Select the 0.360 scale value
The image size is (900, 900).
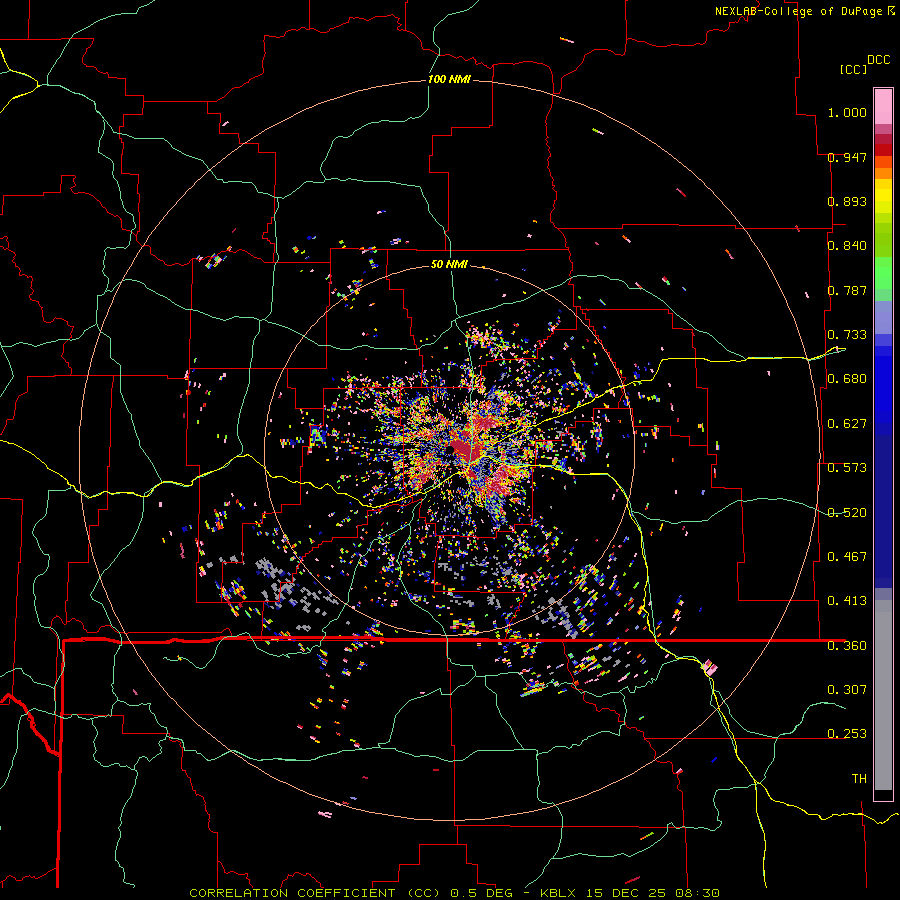(x=847, y=646)
